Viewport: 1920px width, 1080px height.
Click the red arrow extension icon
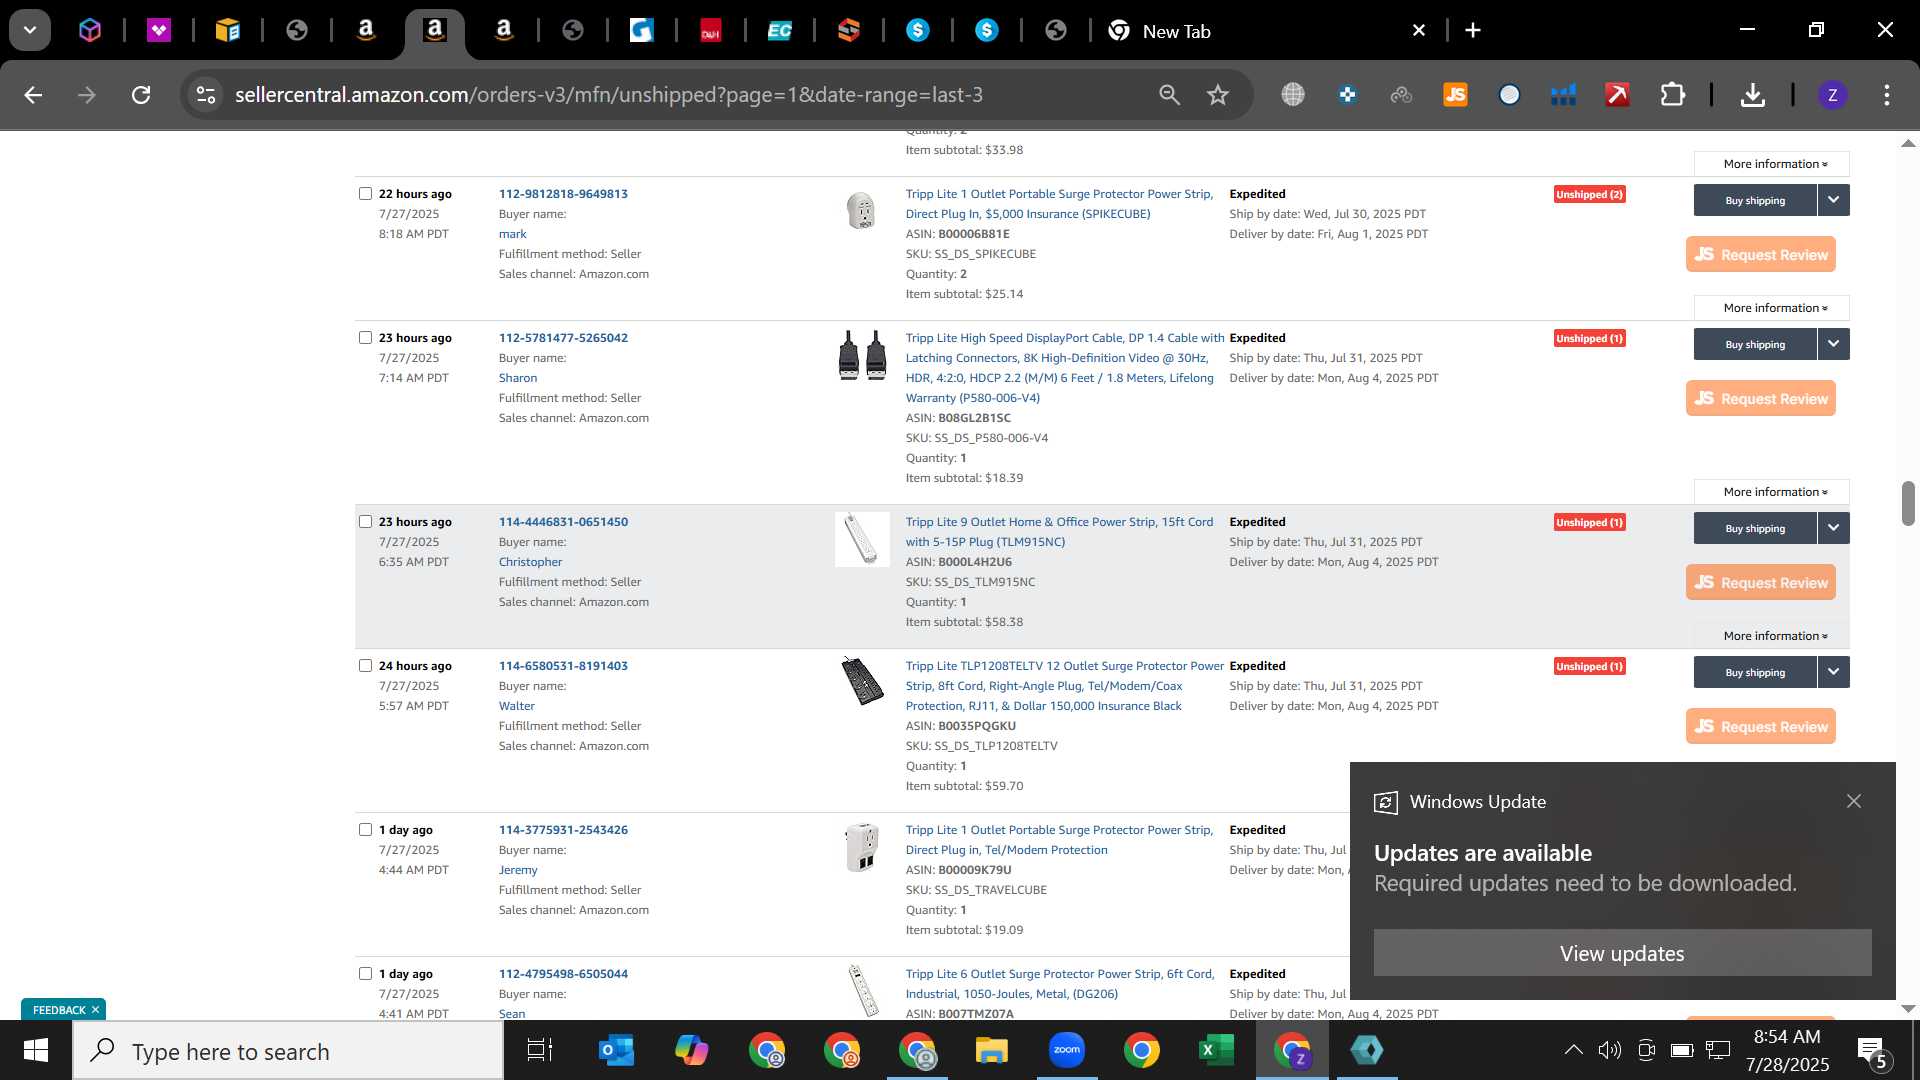(x=1617, y=95)
